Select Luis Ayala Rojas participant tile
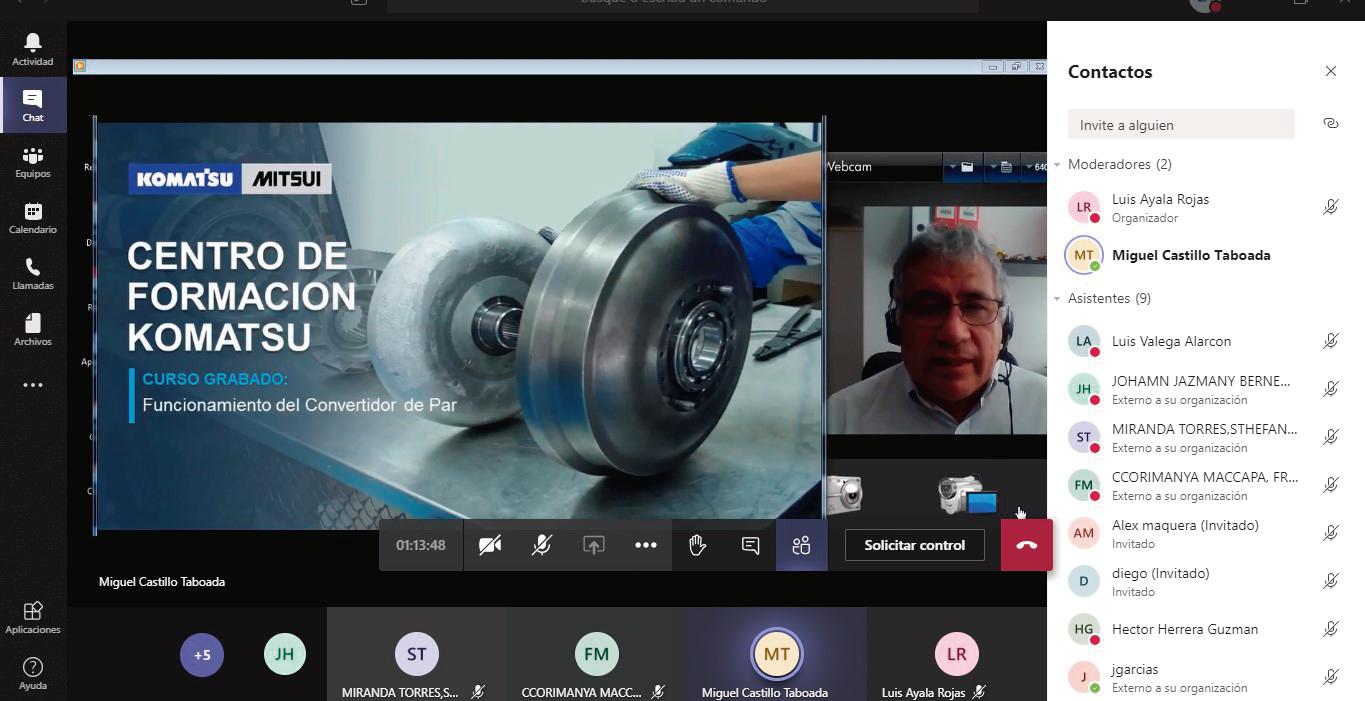1365x701 pixels. click(957, 654)
